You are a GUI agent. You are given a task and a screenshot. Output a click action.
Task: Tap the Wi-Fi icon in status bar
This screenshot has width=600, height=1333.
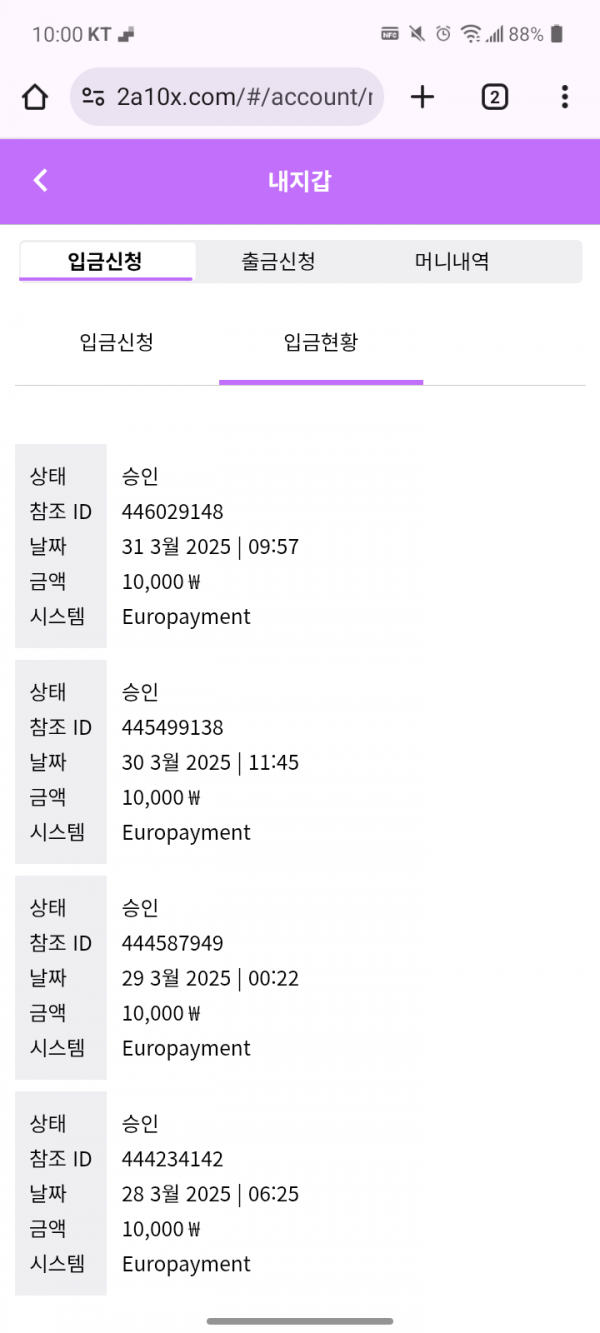point(470,34)
